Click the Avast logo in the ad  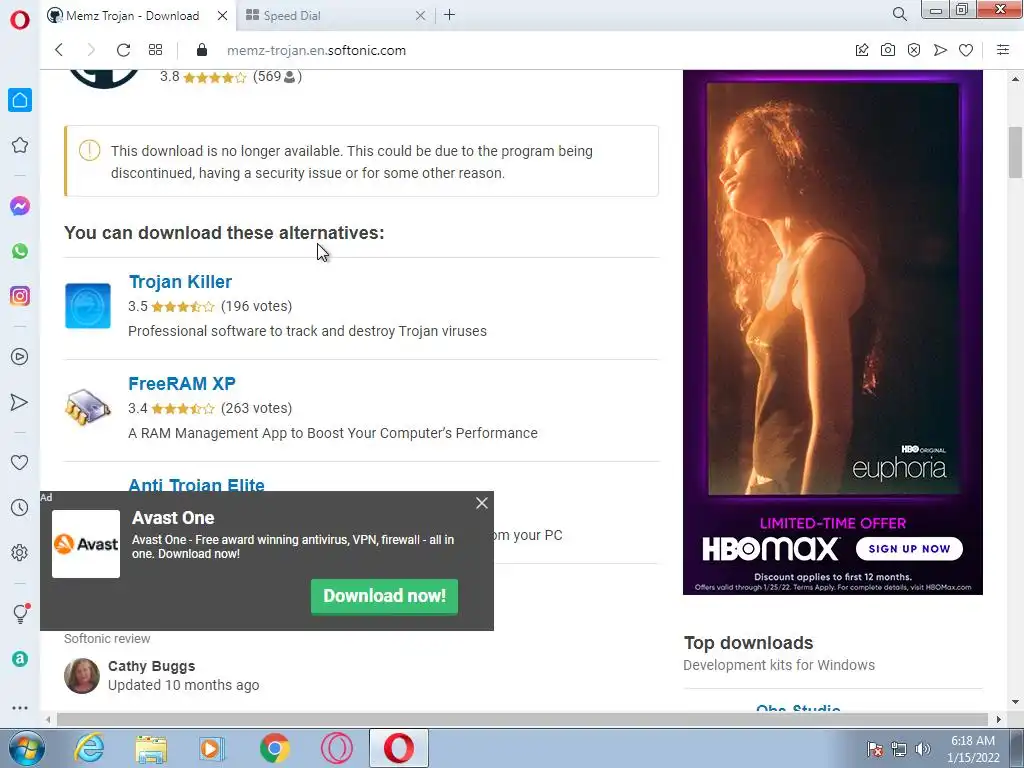tap(86, 544)
